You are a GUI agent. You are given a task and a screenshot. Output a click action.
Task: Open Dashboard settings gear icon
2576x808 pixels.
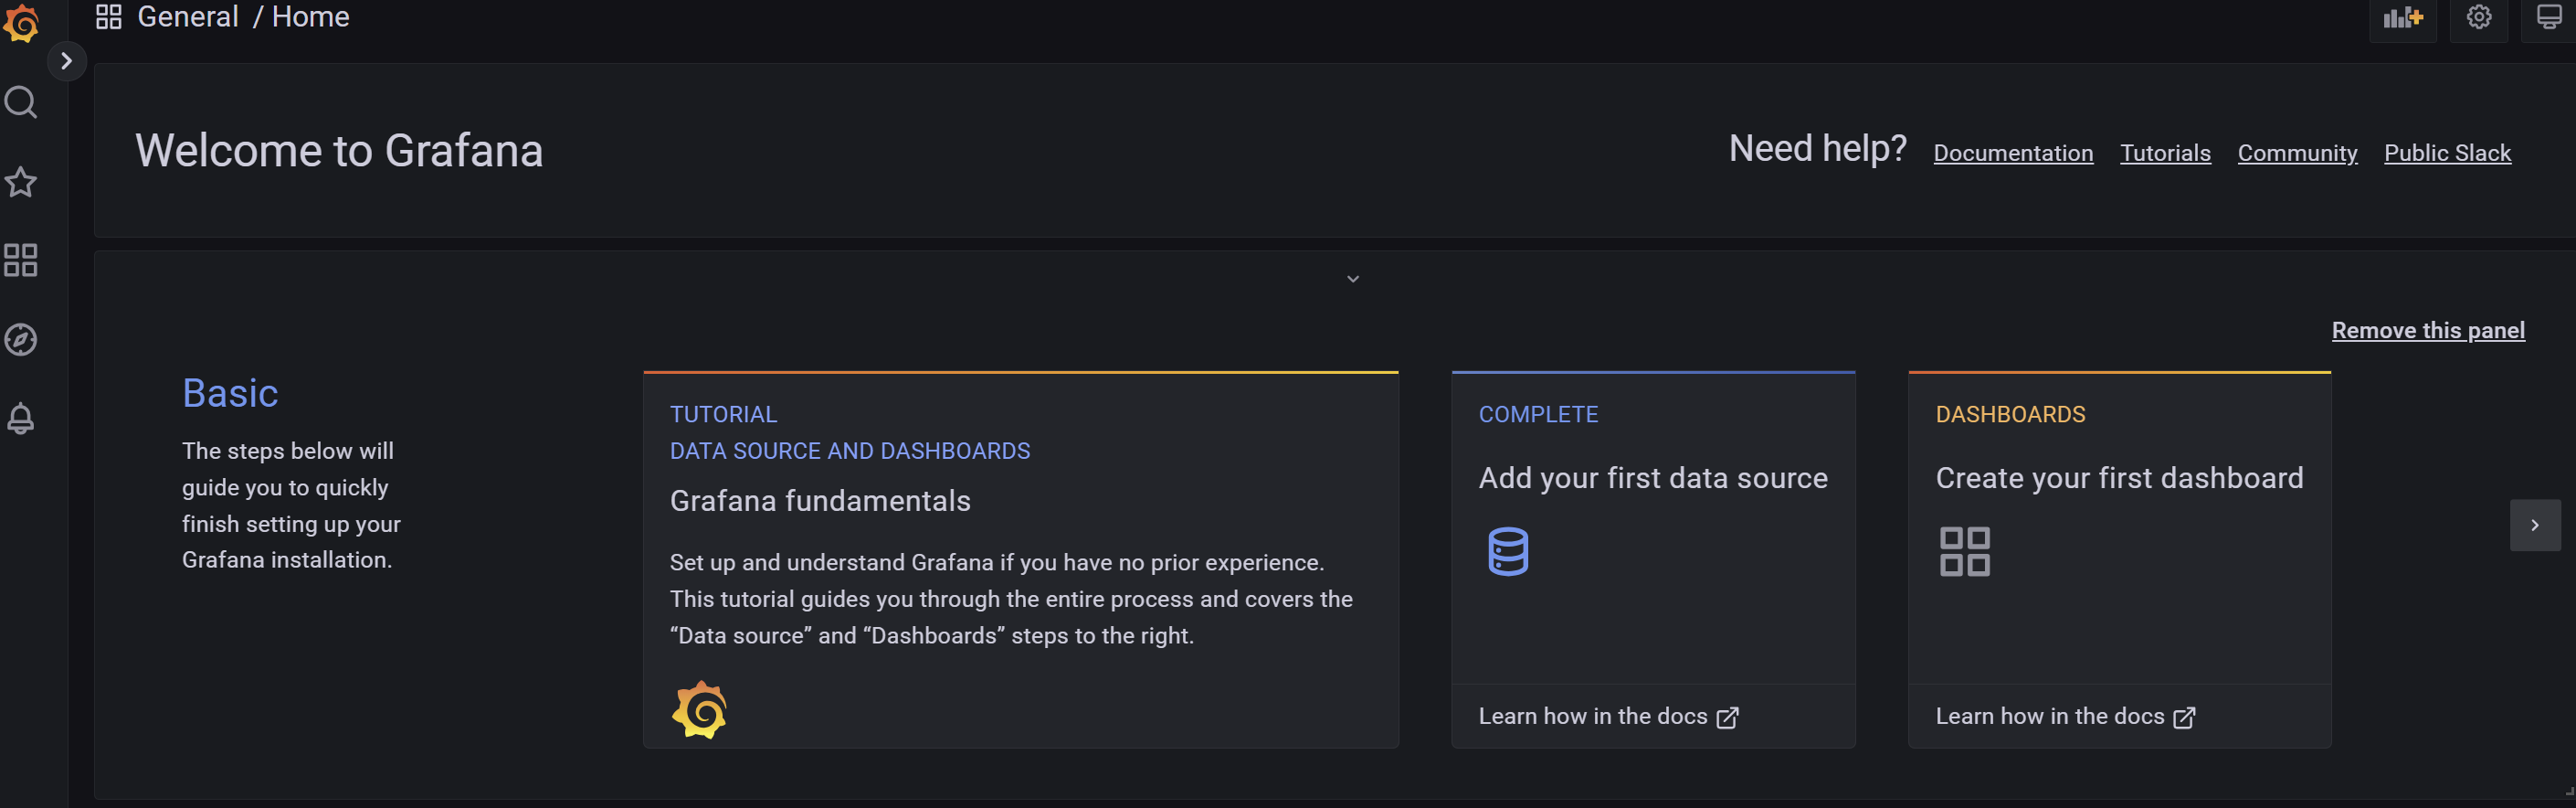pyautogui.click(x=2478, y=18)
